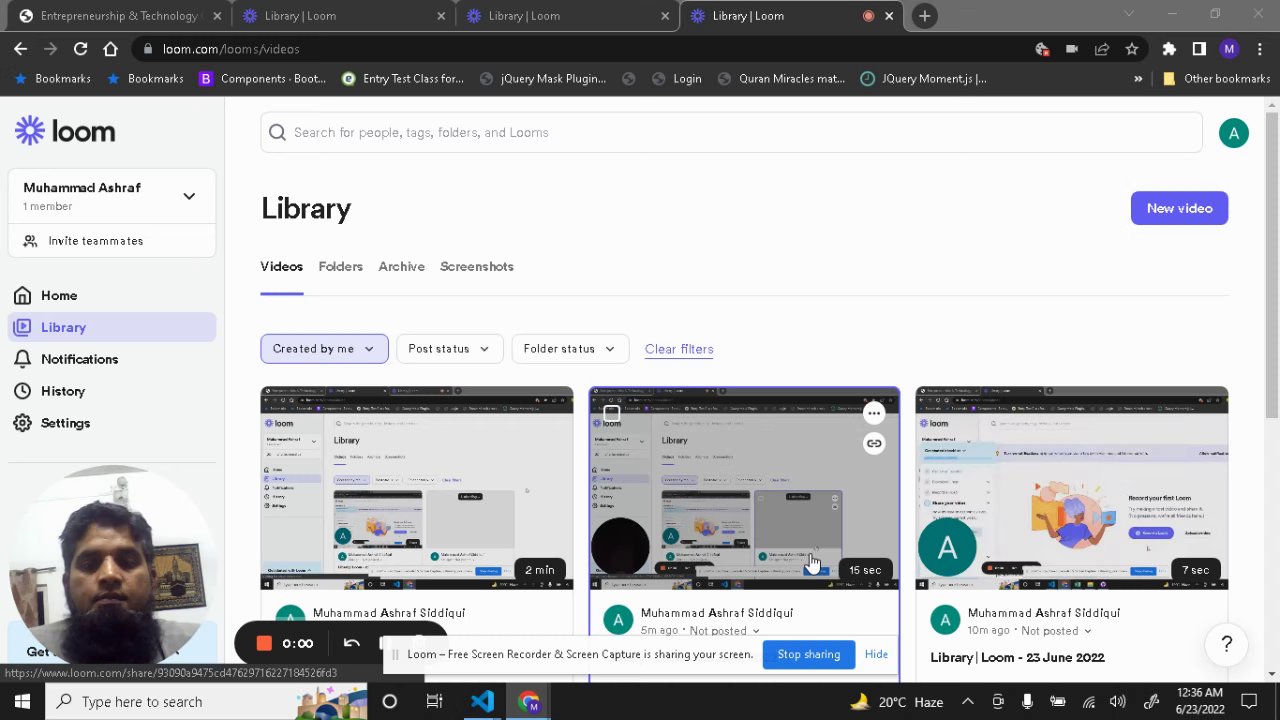The height and width of the screenshot is (720, 1280).
Task: Click the Home icon in the sidebar
Action: (x=22, y=295)
